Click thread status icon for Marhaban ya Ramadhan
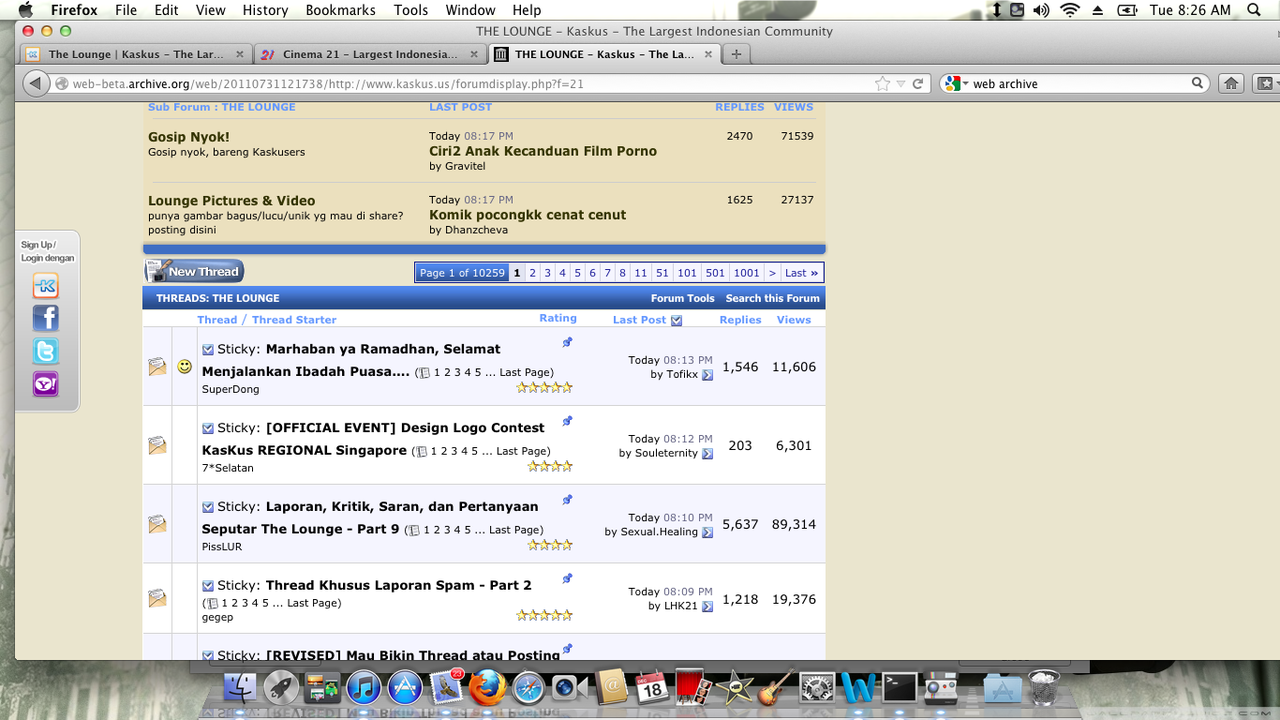Viewport: 1280px width, 720px height. click(x=157, y=367)
